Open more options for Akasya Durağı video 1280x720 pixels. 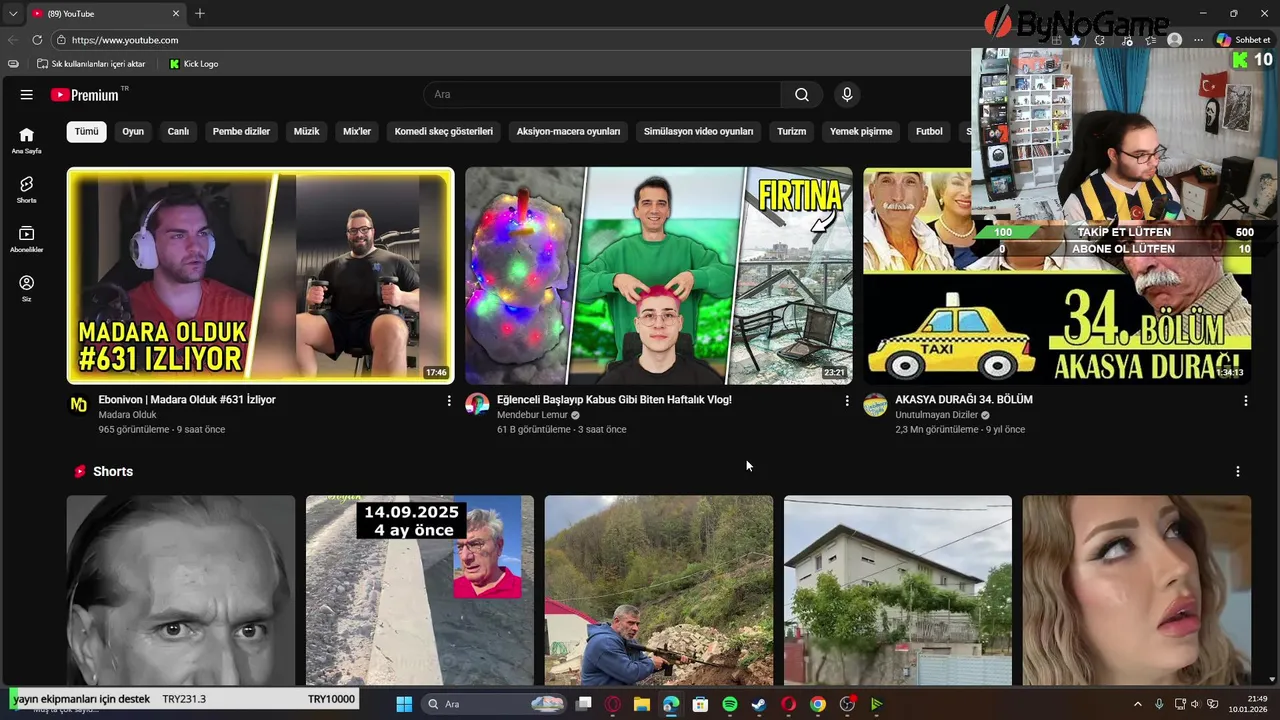[1245, 401]
